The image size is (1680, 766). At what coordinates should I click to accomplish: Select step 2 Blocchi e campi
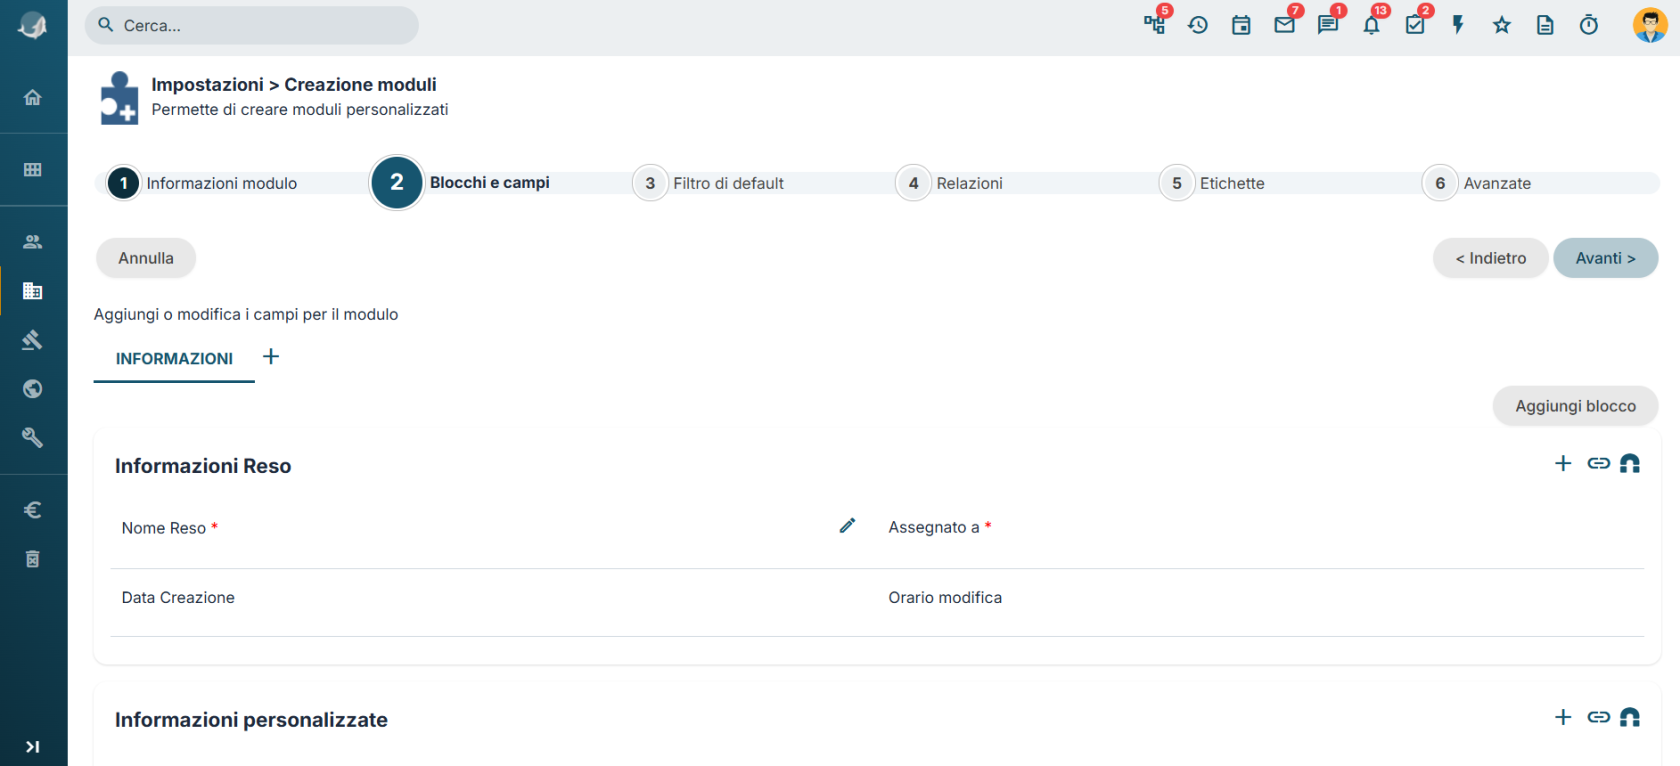pyautogui.click(x=461, y=182)
